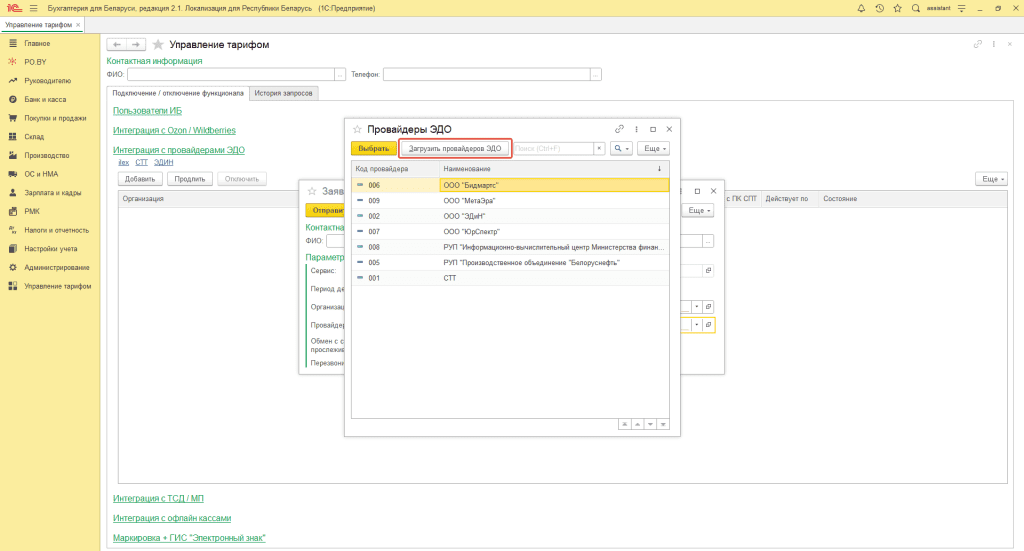
Task: Open favorites star in top bar
Action: tap(897, 8)
